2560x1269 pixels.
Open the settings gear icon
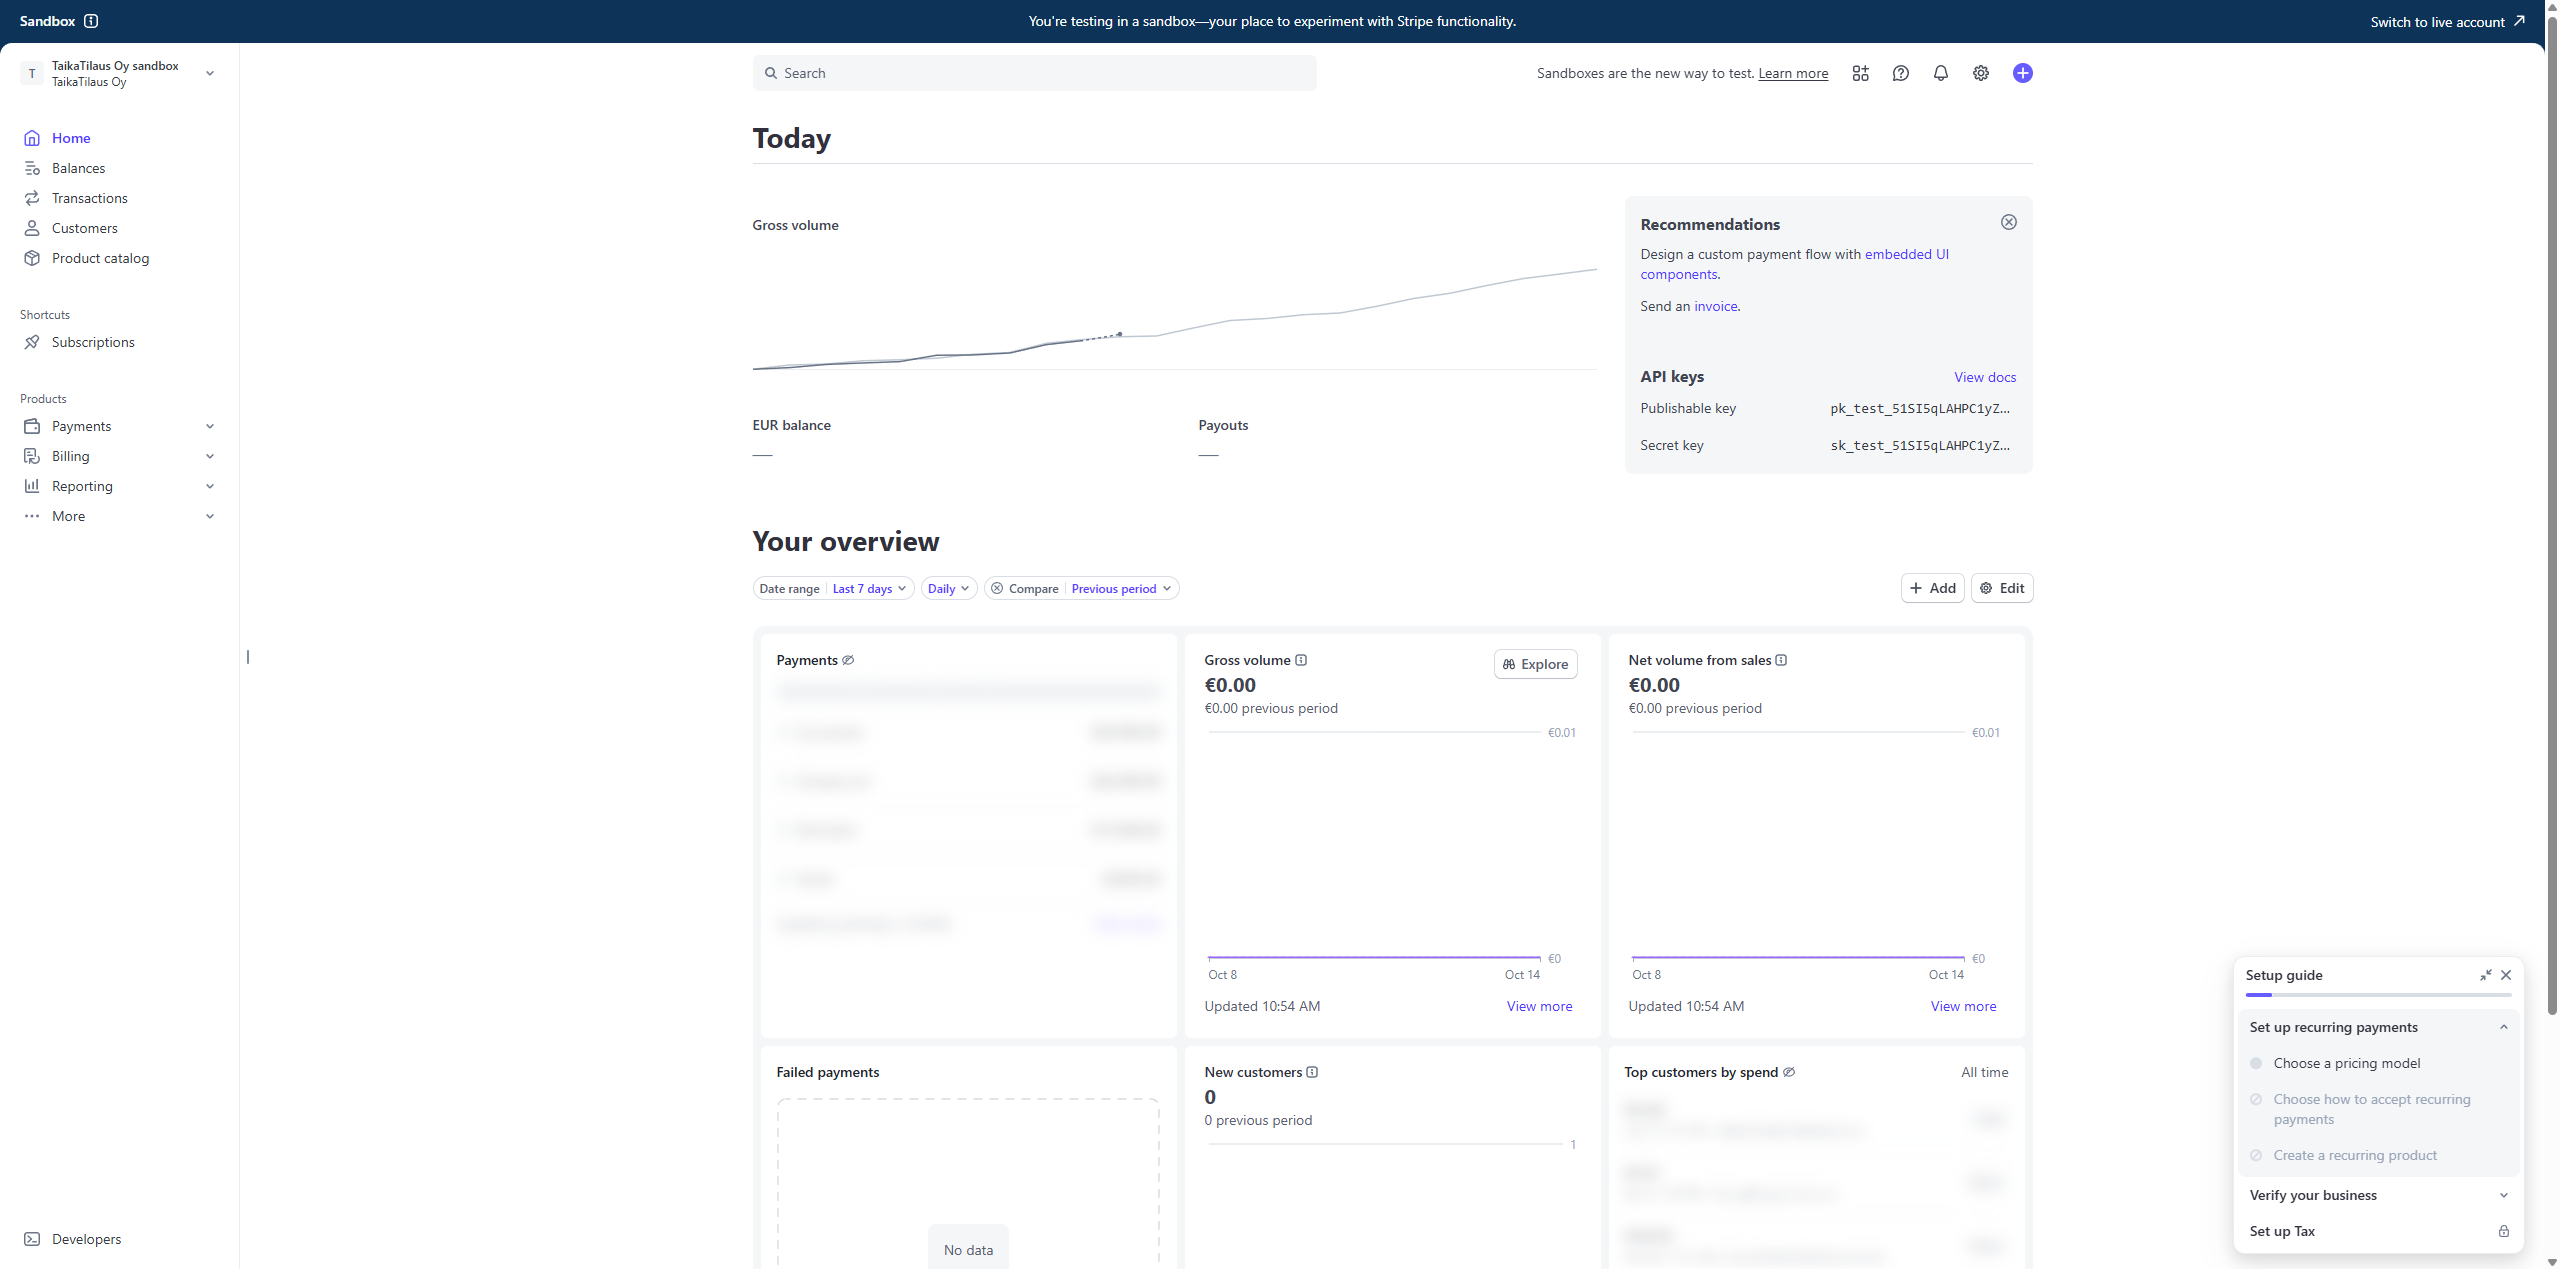[x=1980, y=73]
